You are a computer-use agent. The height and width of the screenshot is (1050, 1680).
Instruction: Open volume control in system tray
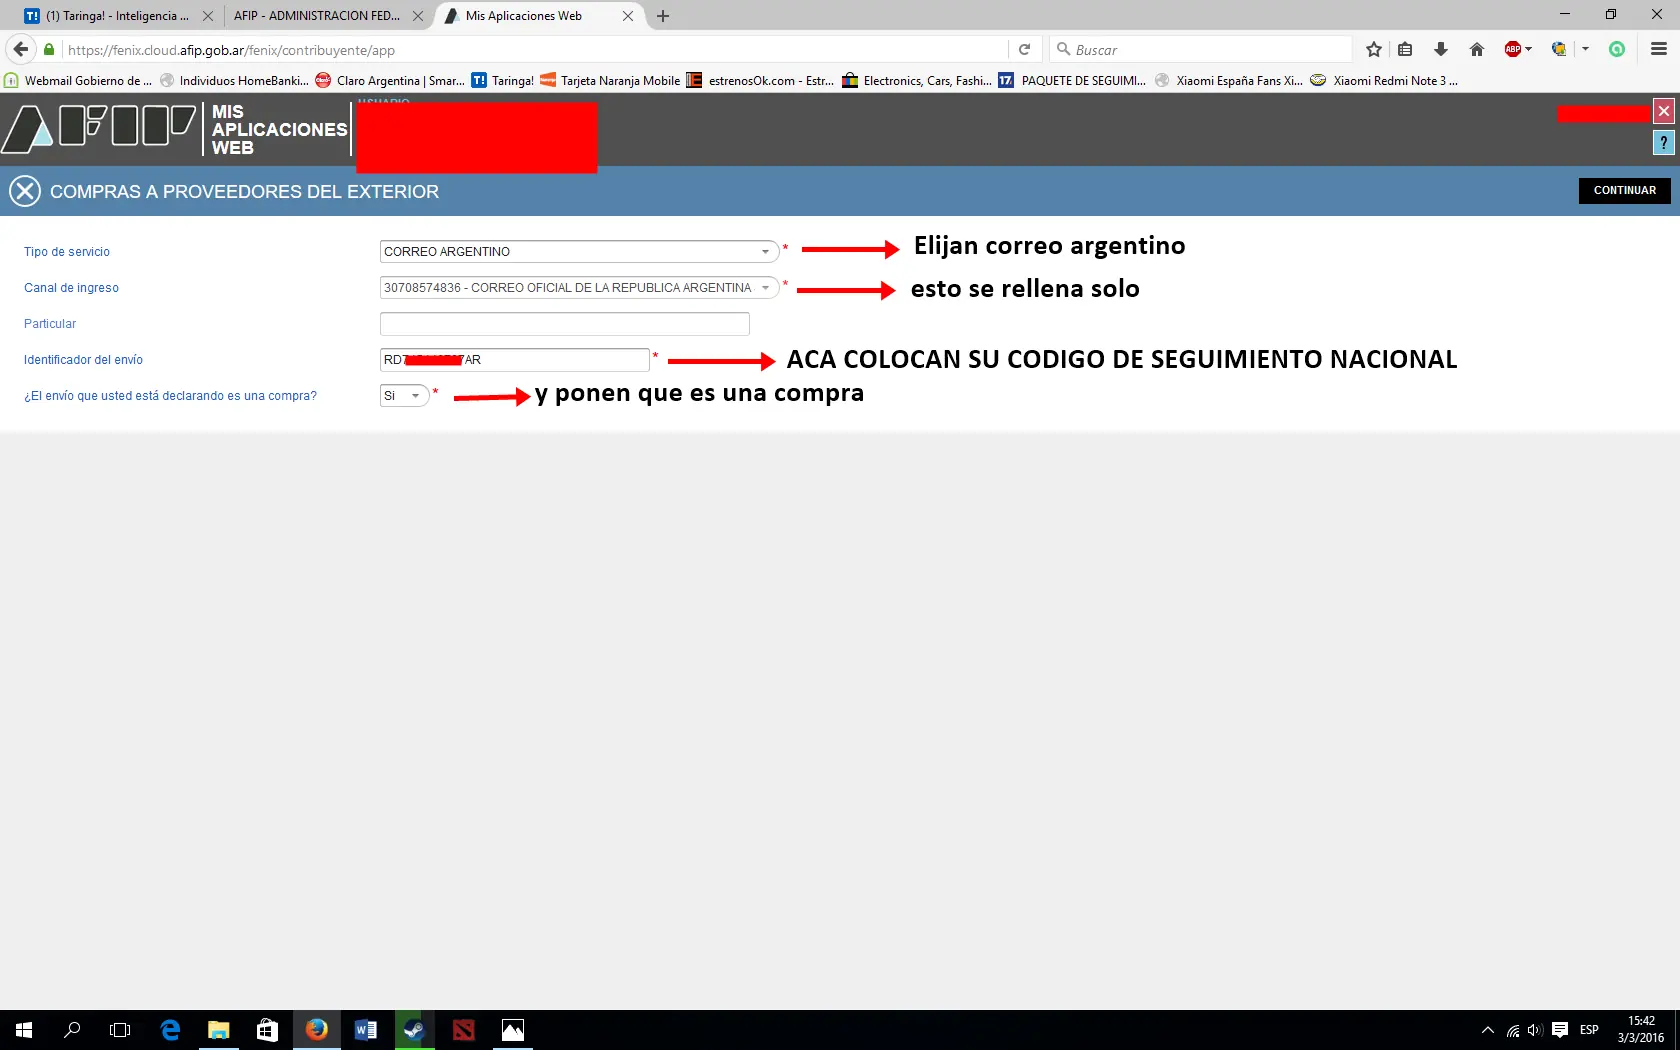click(1535, 1030)
